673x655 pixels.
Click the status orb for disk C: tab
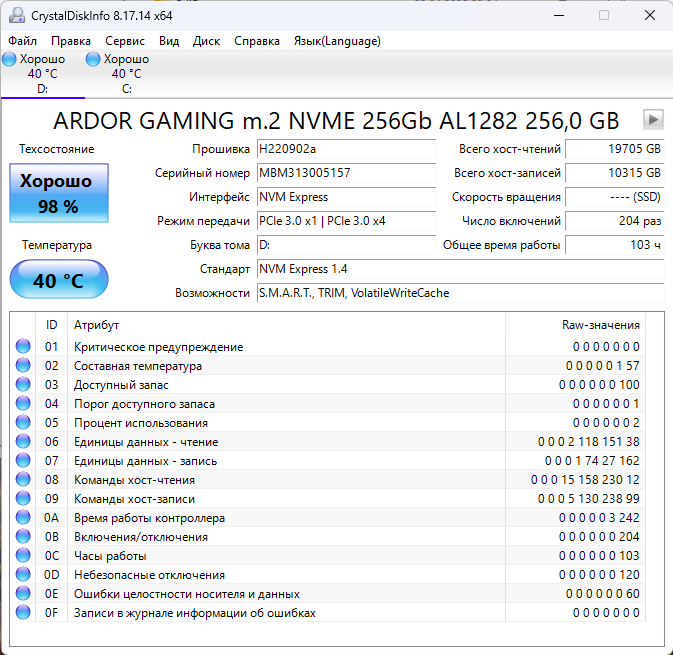pyautogui.click(x=94, y=59)
